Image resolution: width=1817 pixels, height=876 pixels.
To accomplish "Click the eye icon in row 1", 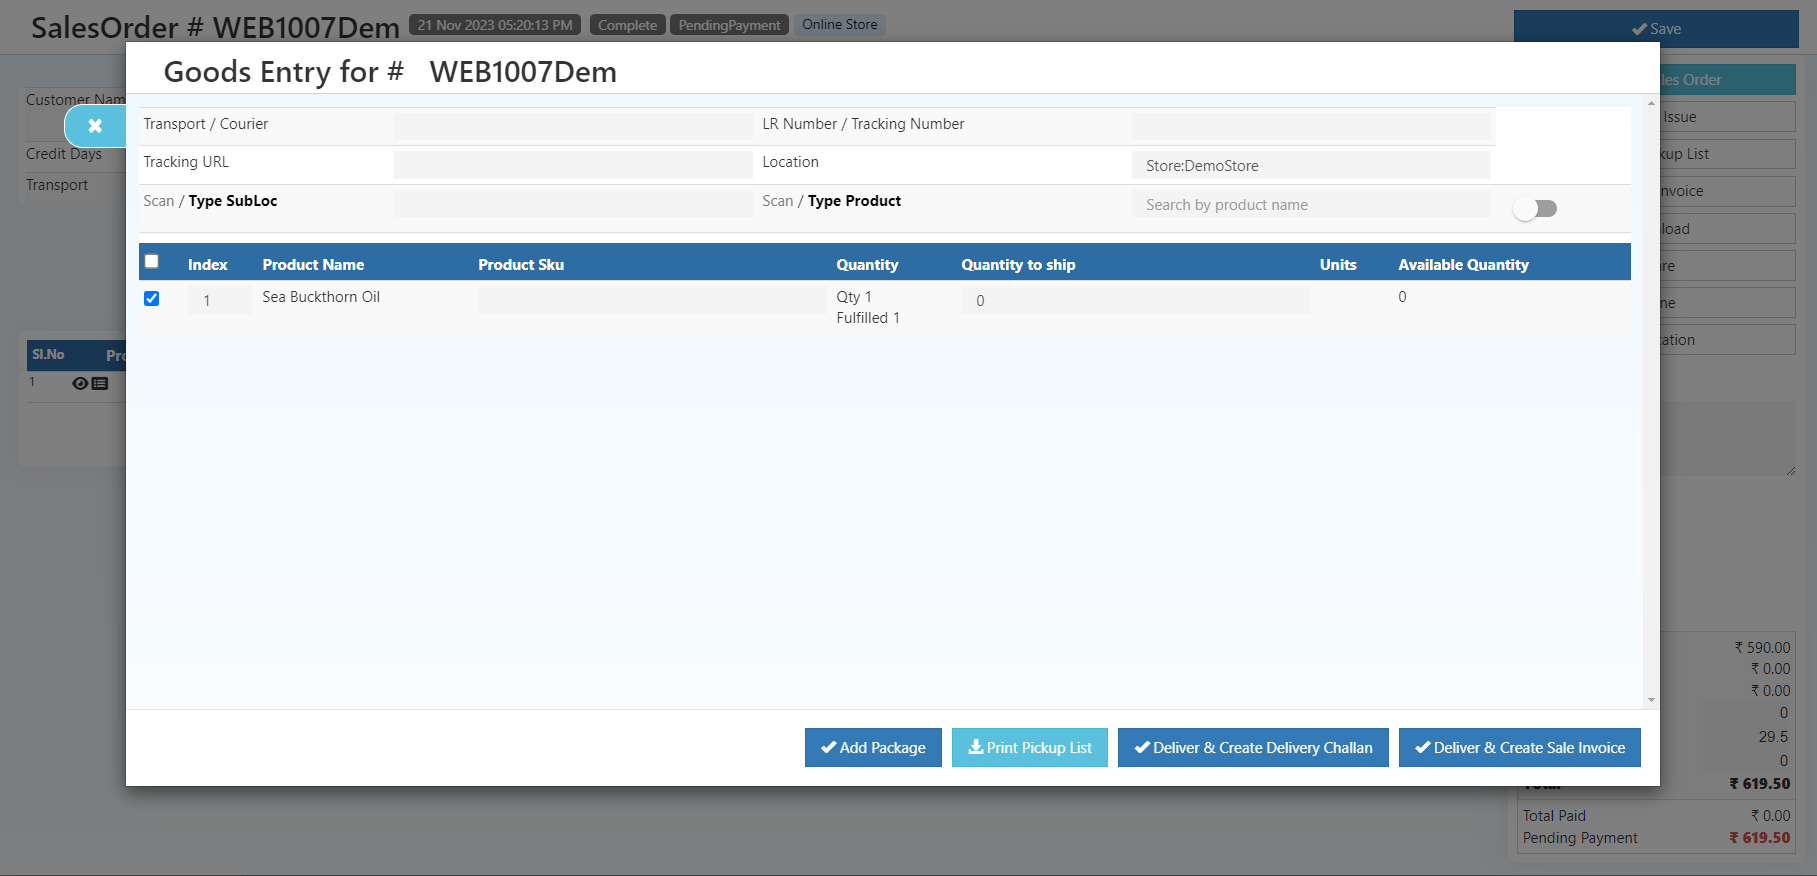I will (80, 383).
